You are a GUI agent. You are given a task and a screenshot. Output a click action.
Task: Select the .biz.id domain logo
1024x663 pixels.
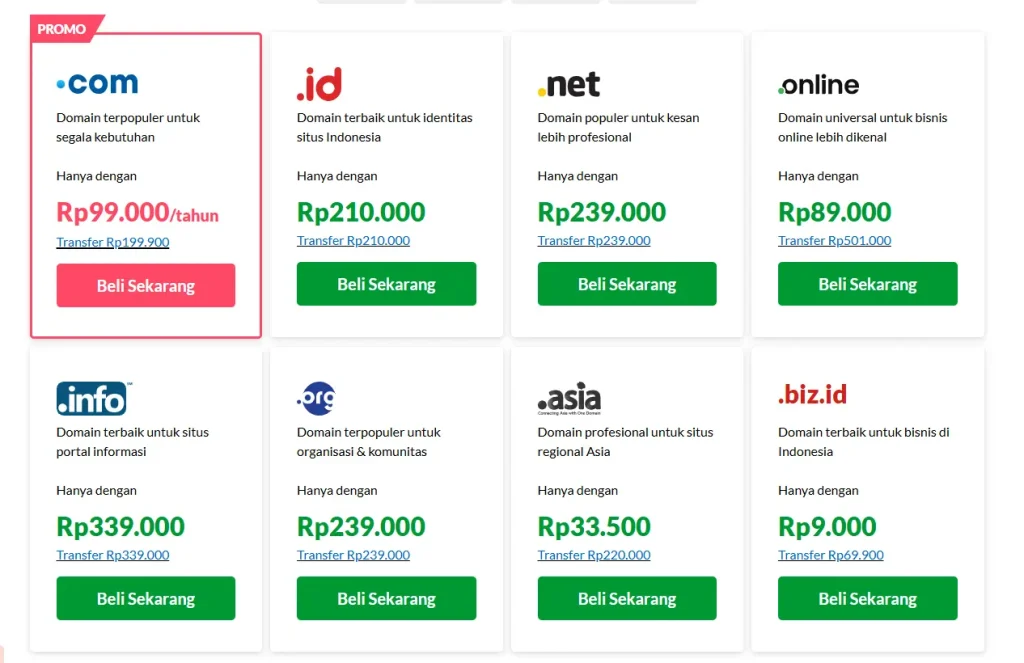[x=810, y=394]
